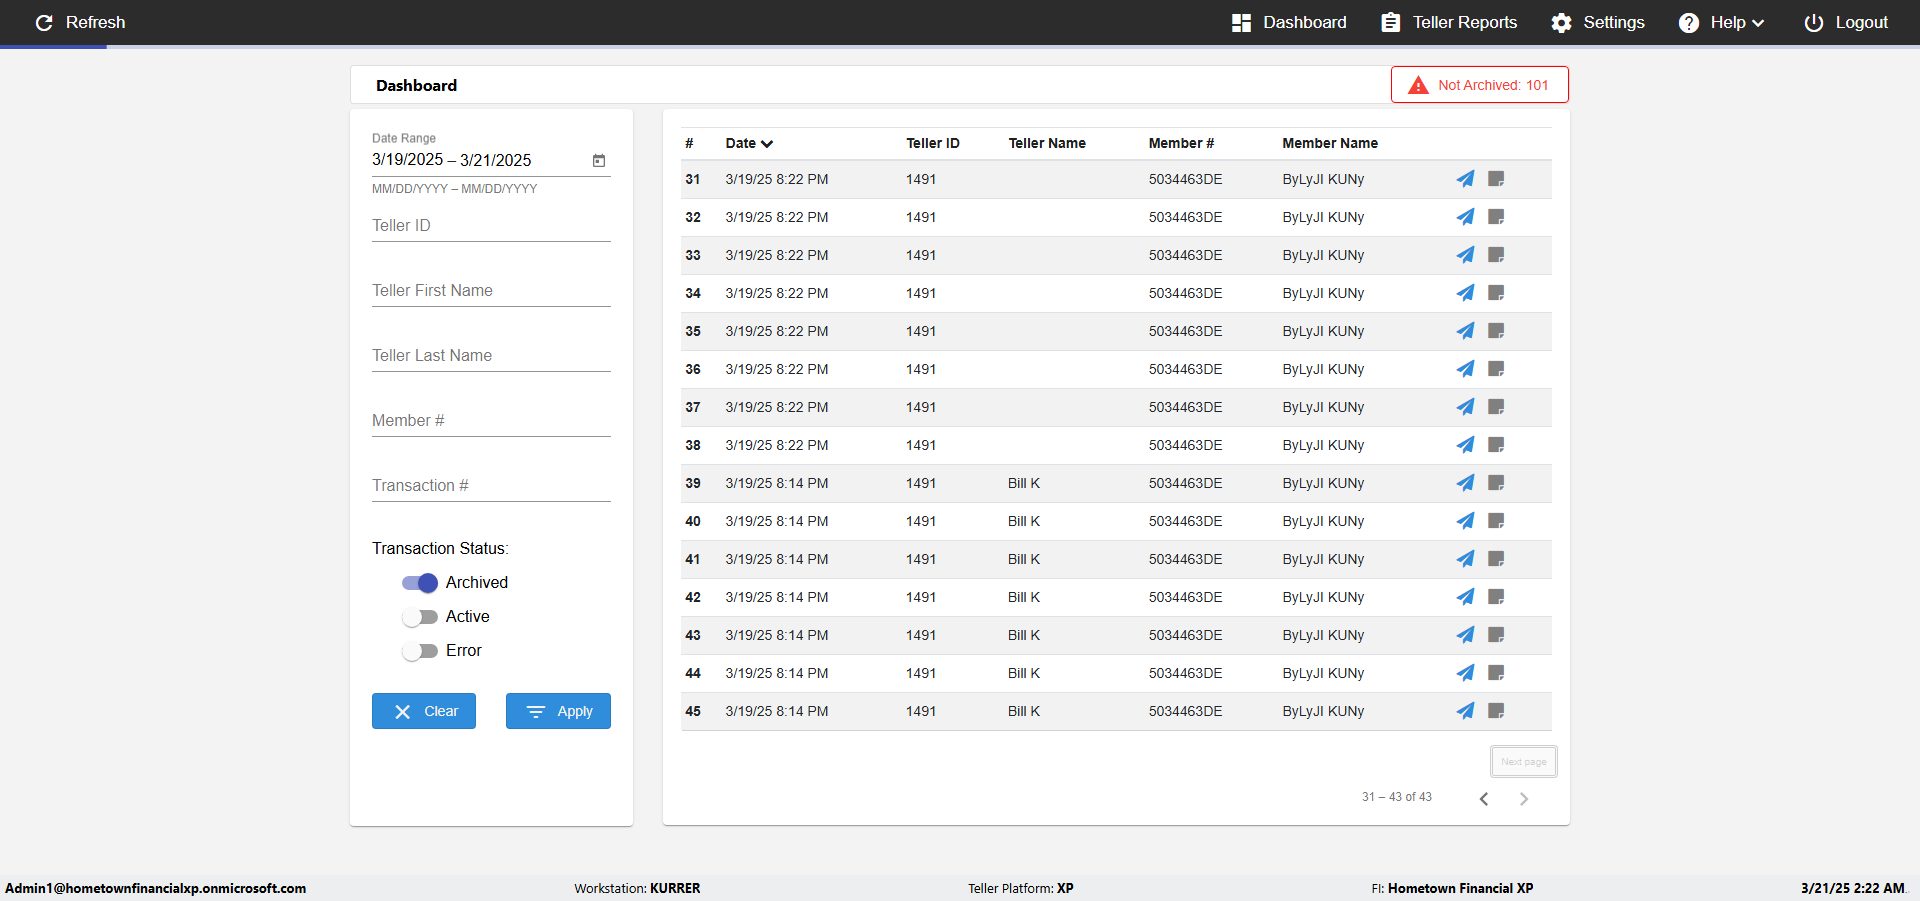The width and height of the screenshot is (1920, 901).
Task: Click the Next page button
Action: (x=1523, y=762)
